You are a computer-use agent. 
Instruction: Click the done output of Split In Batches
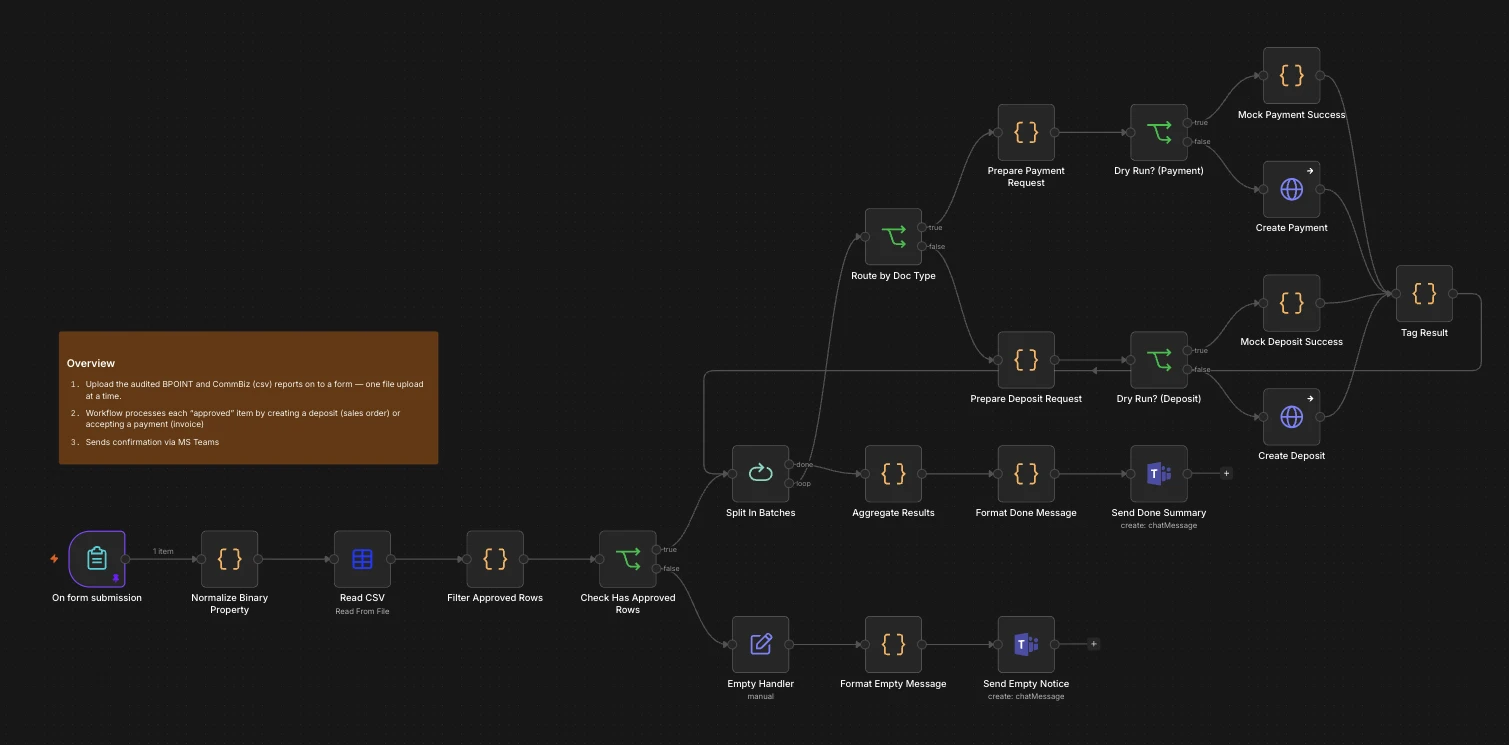click(789, 464)
